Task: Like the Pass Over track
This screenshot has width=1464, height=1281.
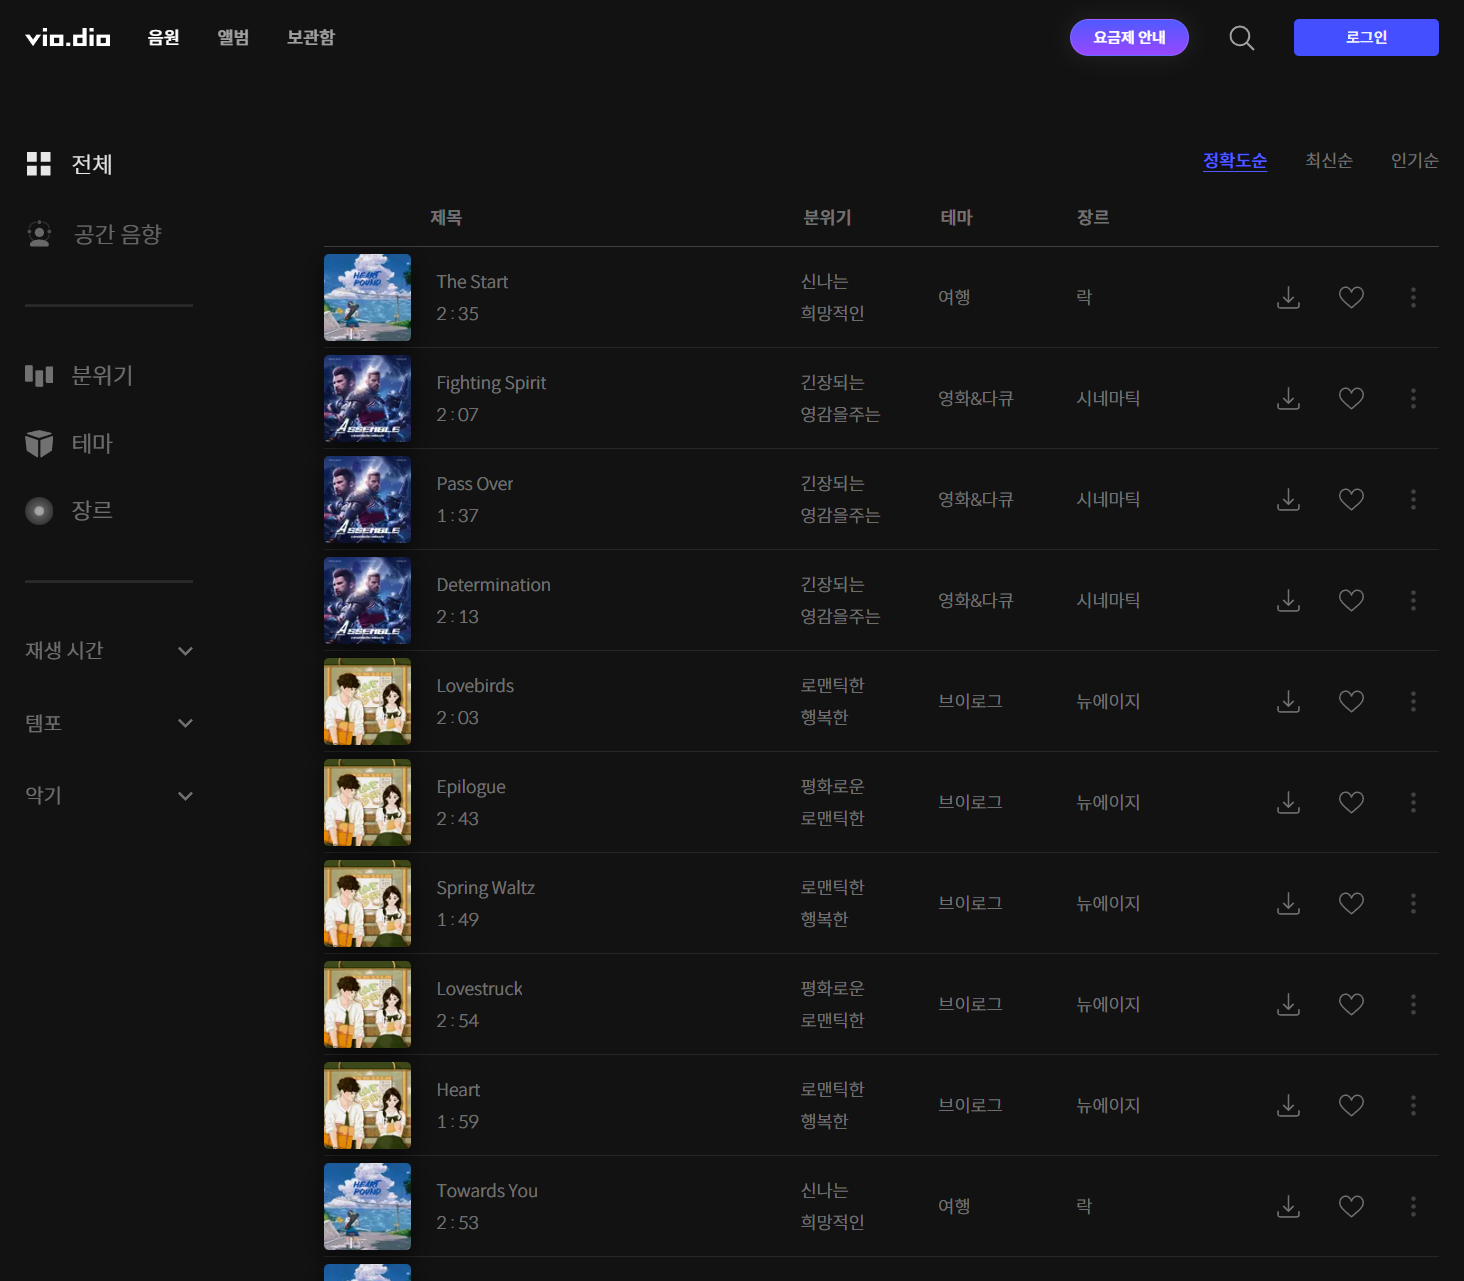Action: coord(1350,500)
